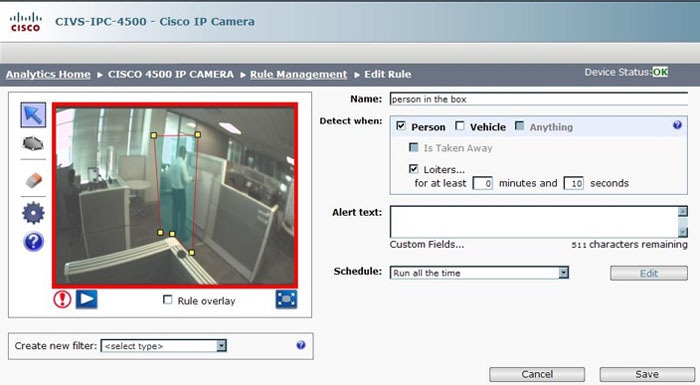Screen dimensions: 700x385
Task: Click the blue help question icon in toolbar
Action: (x=33, y=242)
